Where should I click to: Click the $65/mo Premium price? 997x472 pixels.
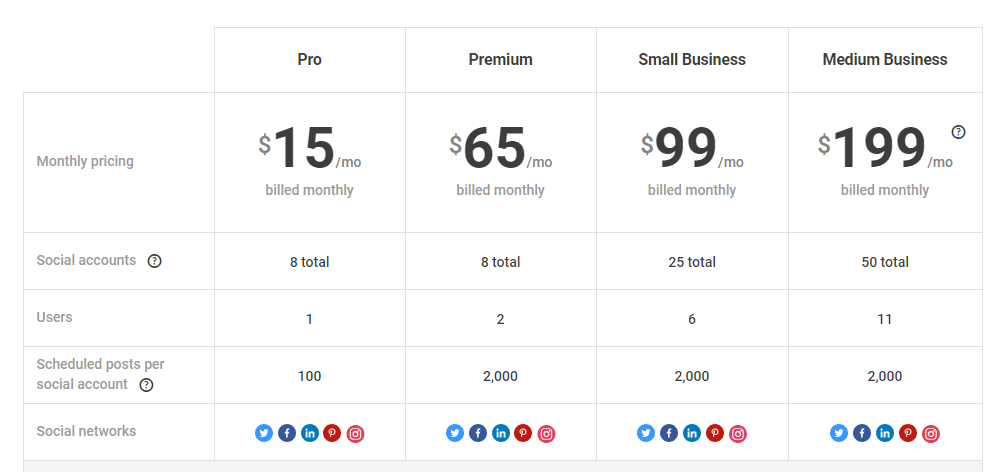click(500, 148)
